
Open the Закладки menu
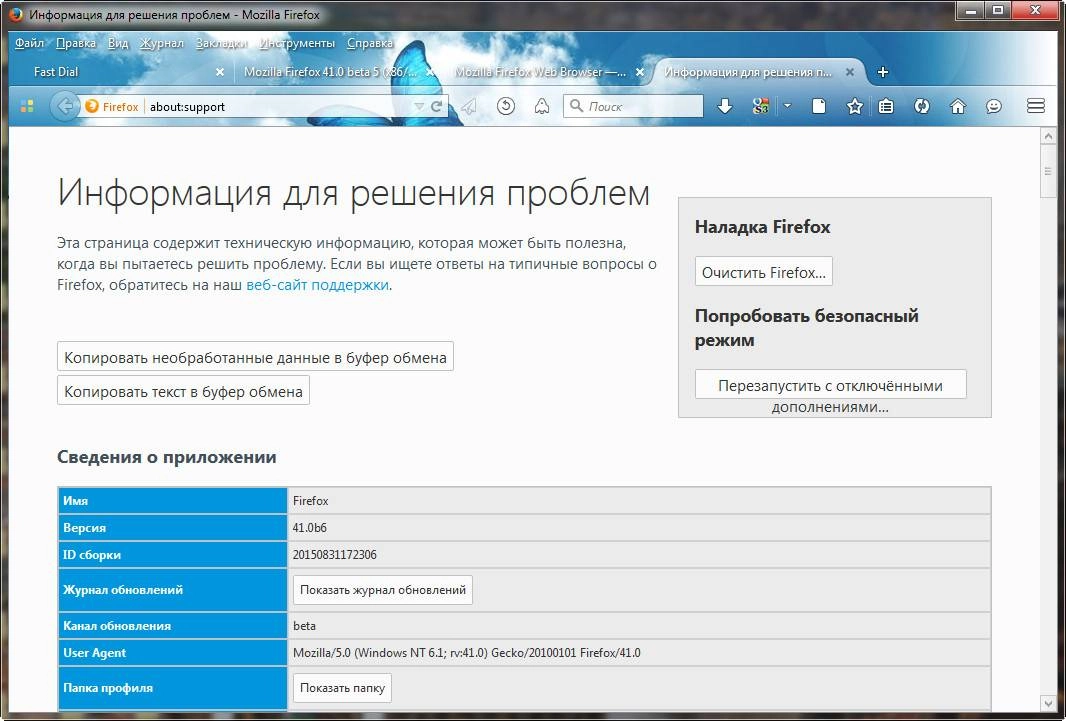pos(222,43)
